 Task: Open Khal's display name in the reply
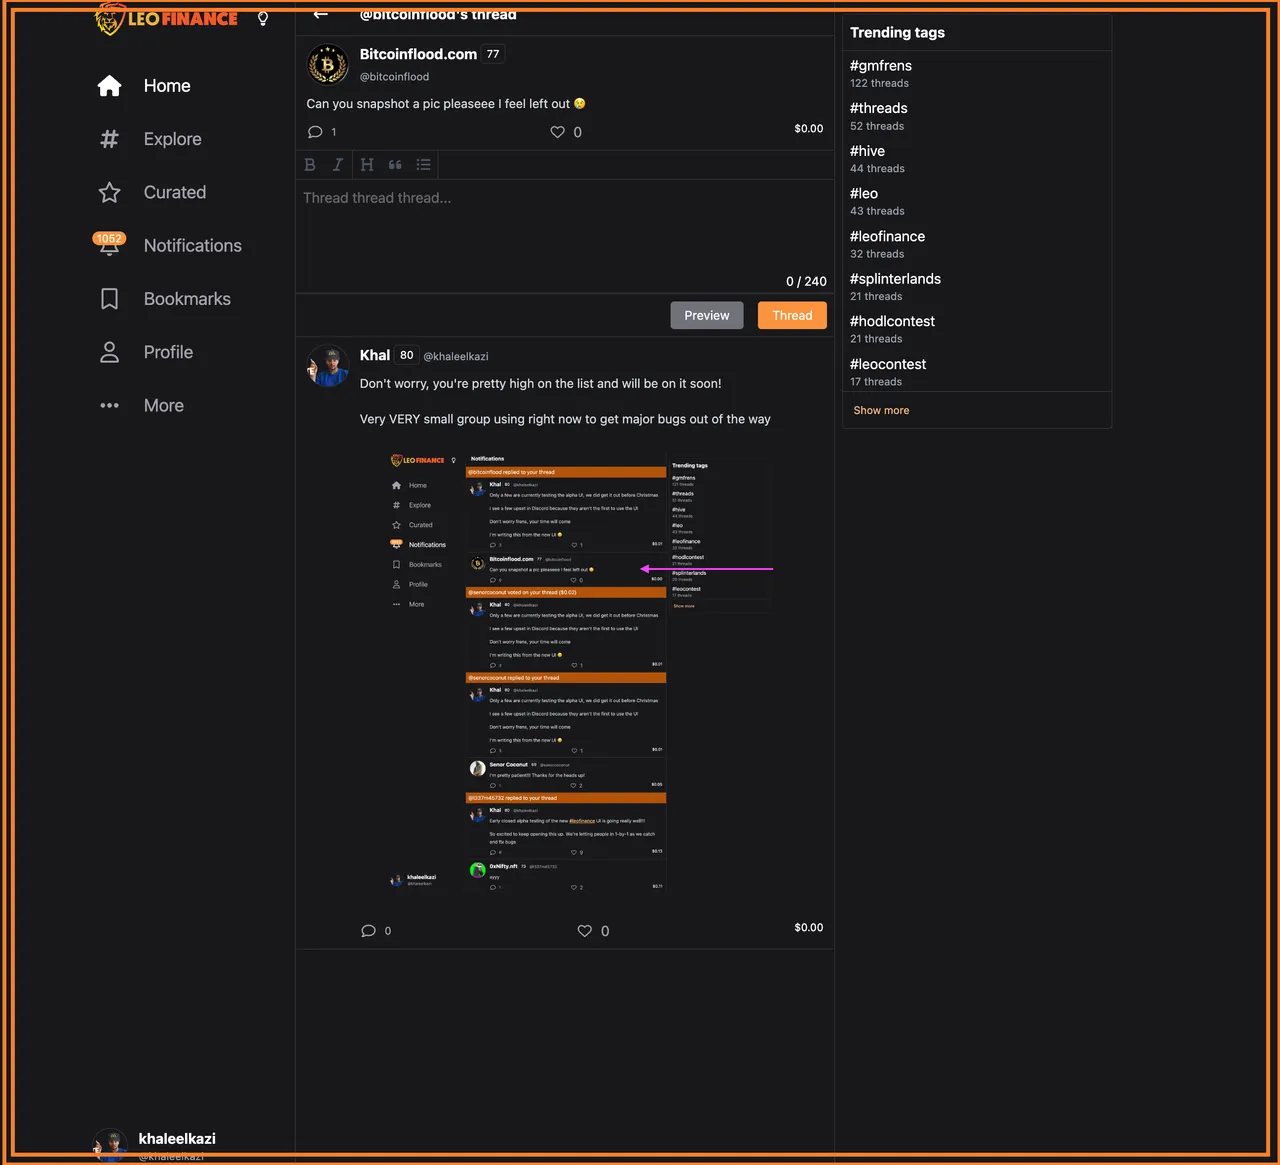point(375,355)
